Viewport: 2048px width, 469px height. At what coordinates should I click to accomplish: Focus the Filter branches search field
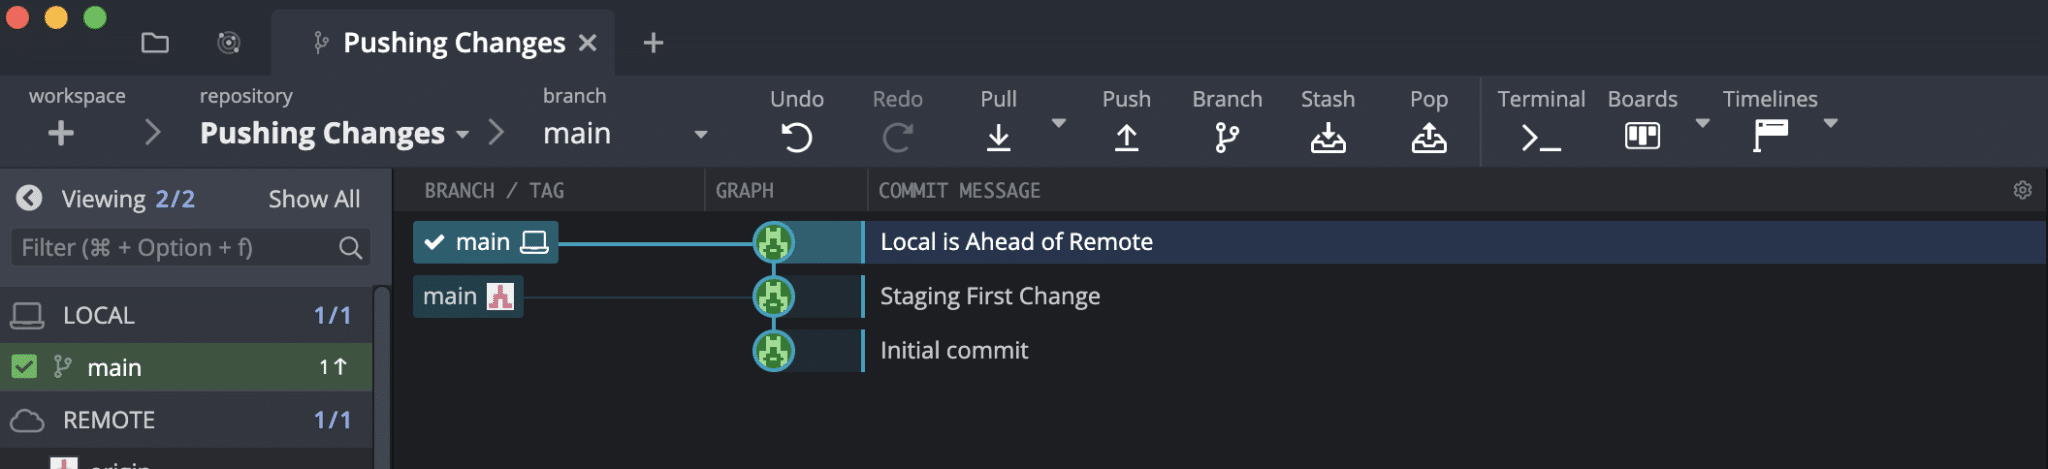190,247
